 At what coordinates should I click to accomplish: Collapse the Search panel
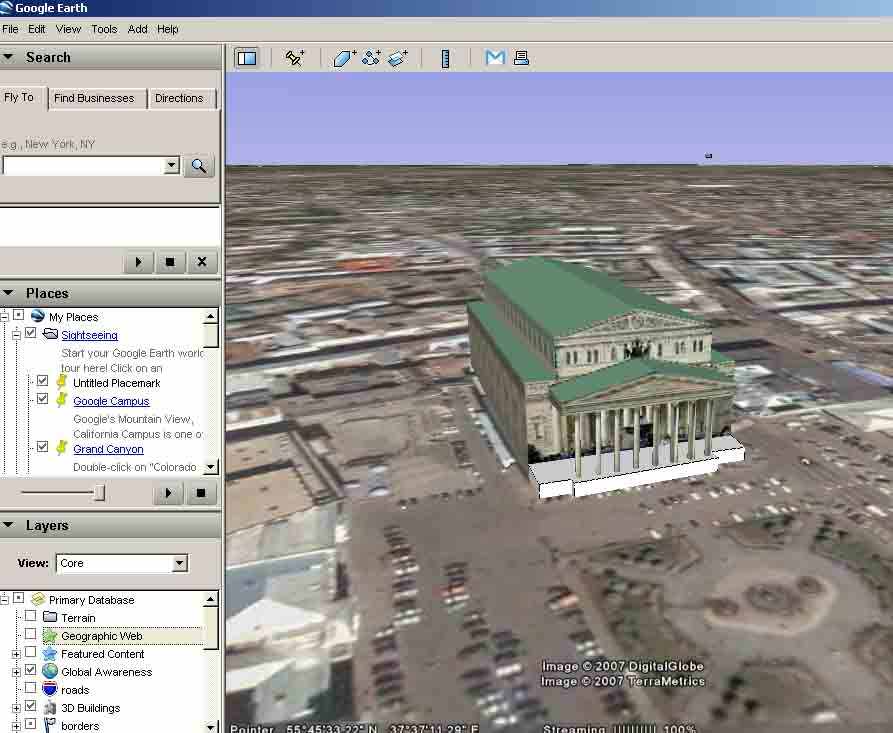pos(9,56)
